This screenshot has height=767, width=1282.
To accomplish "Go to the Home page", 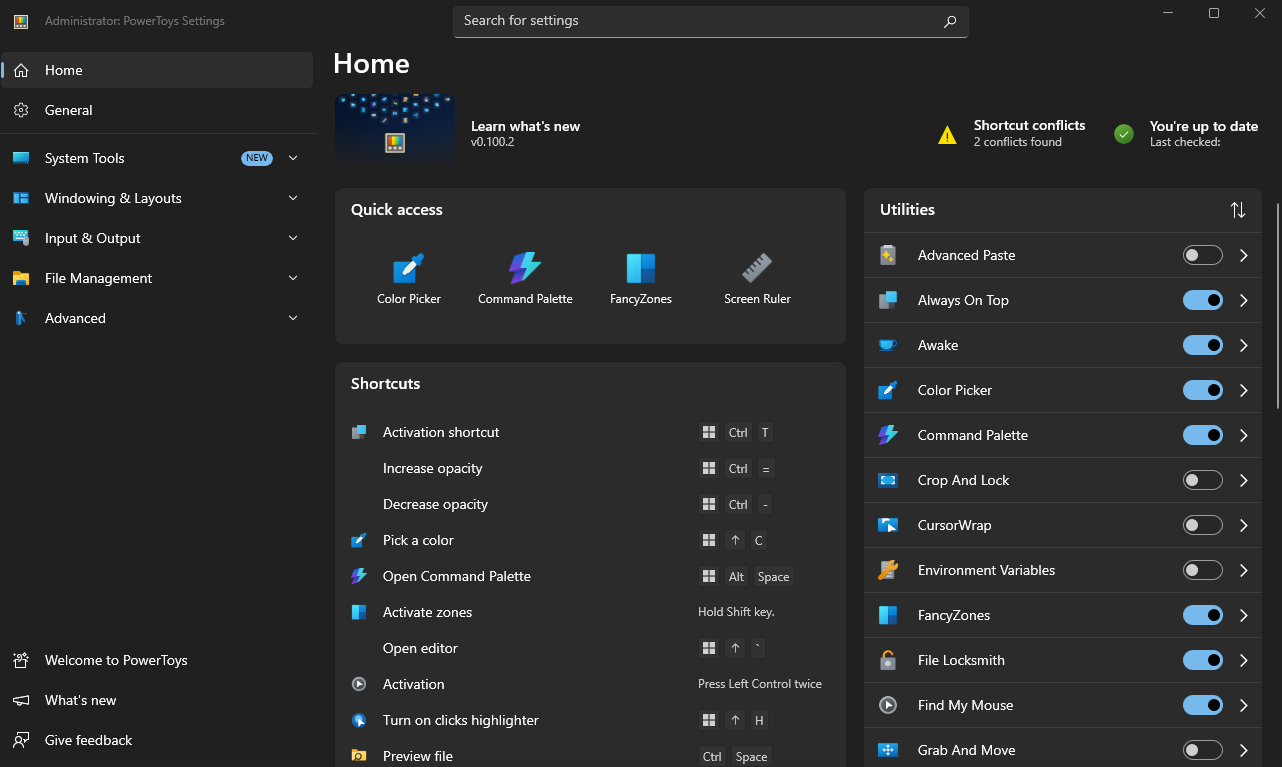I will point(157,70).
